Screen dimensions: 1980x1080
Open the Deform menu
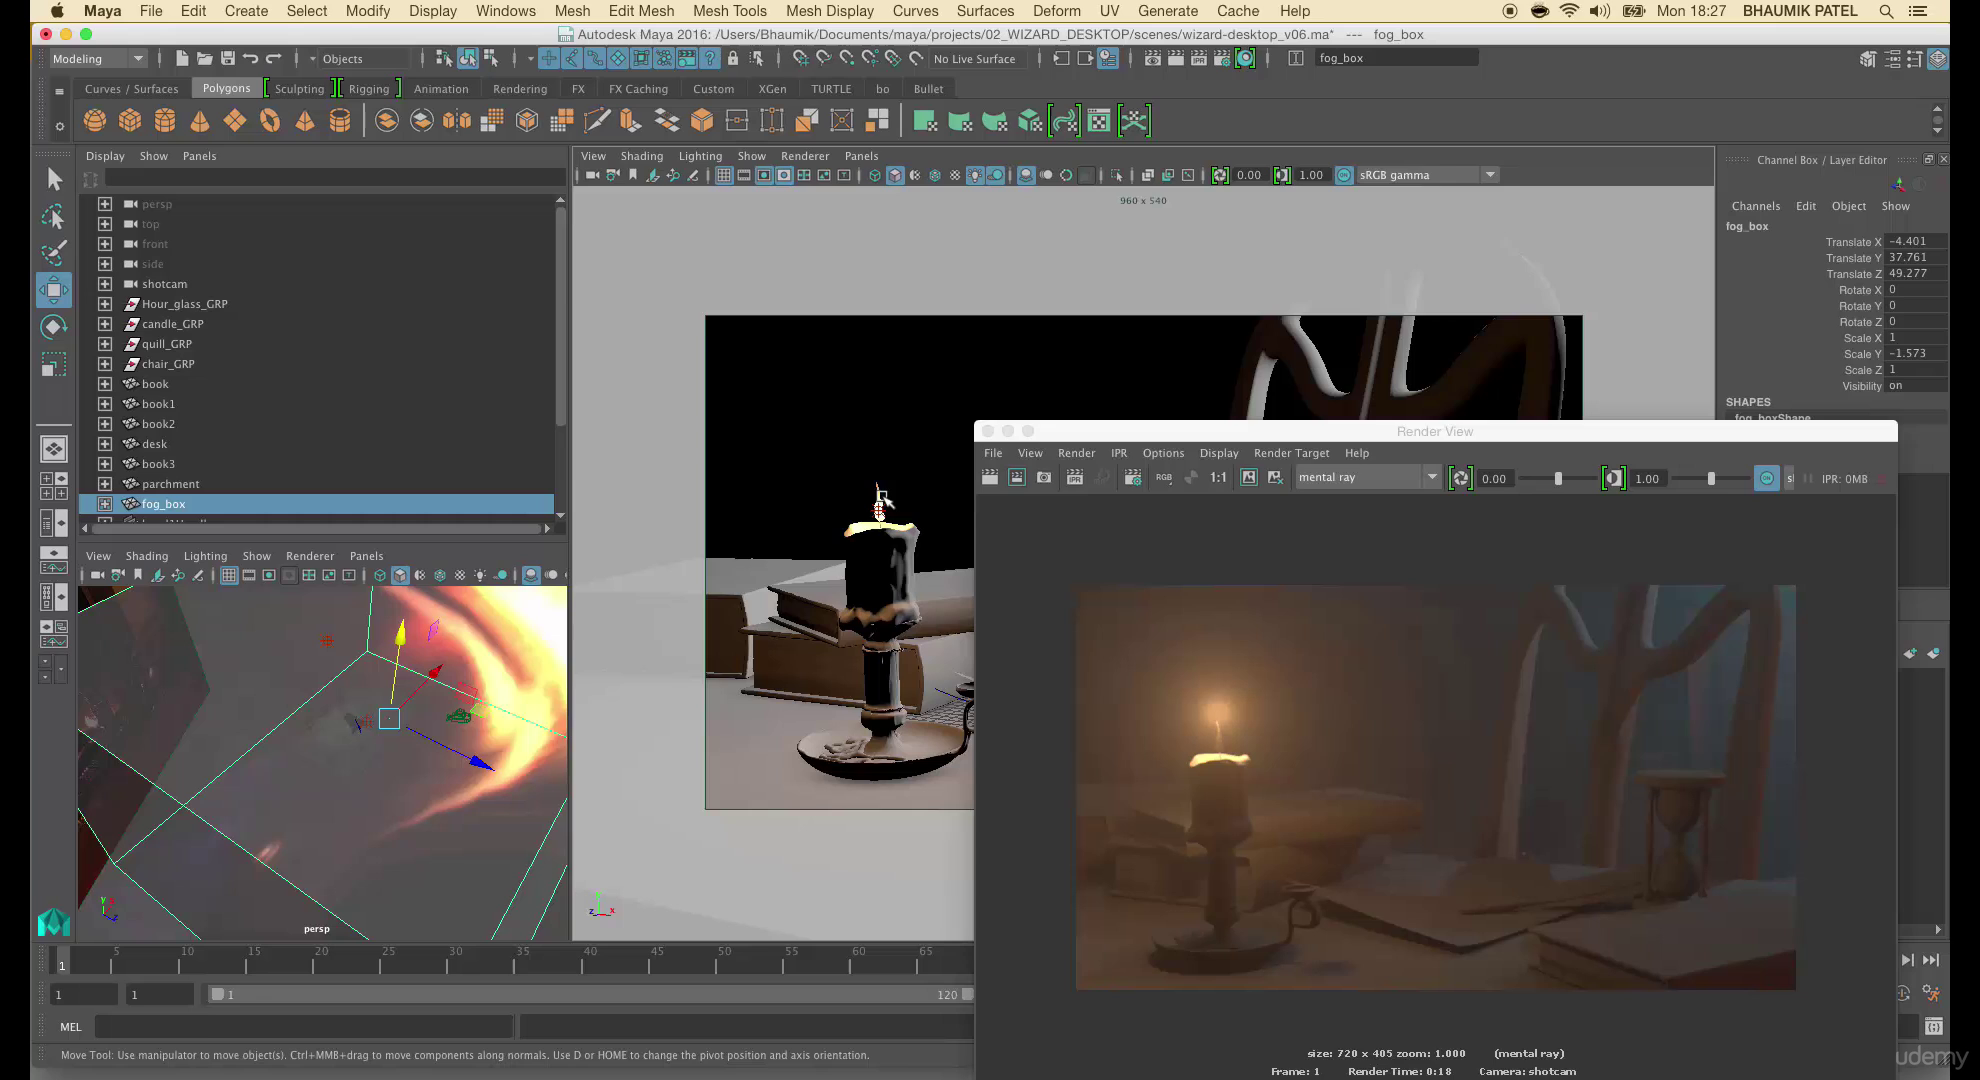tap(1057, 11)
